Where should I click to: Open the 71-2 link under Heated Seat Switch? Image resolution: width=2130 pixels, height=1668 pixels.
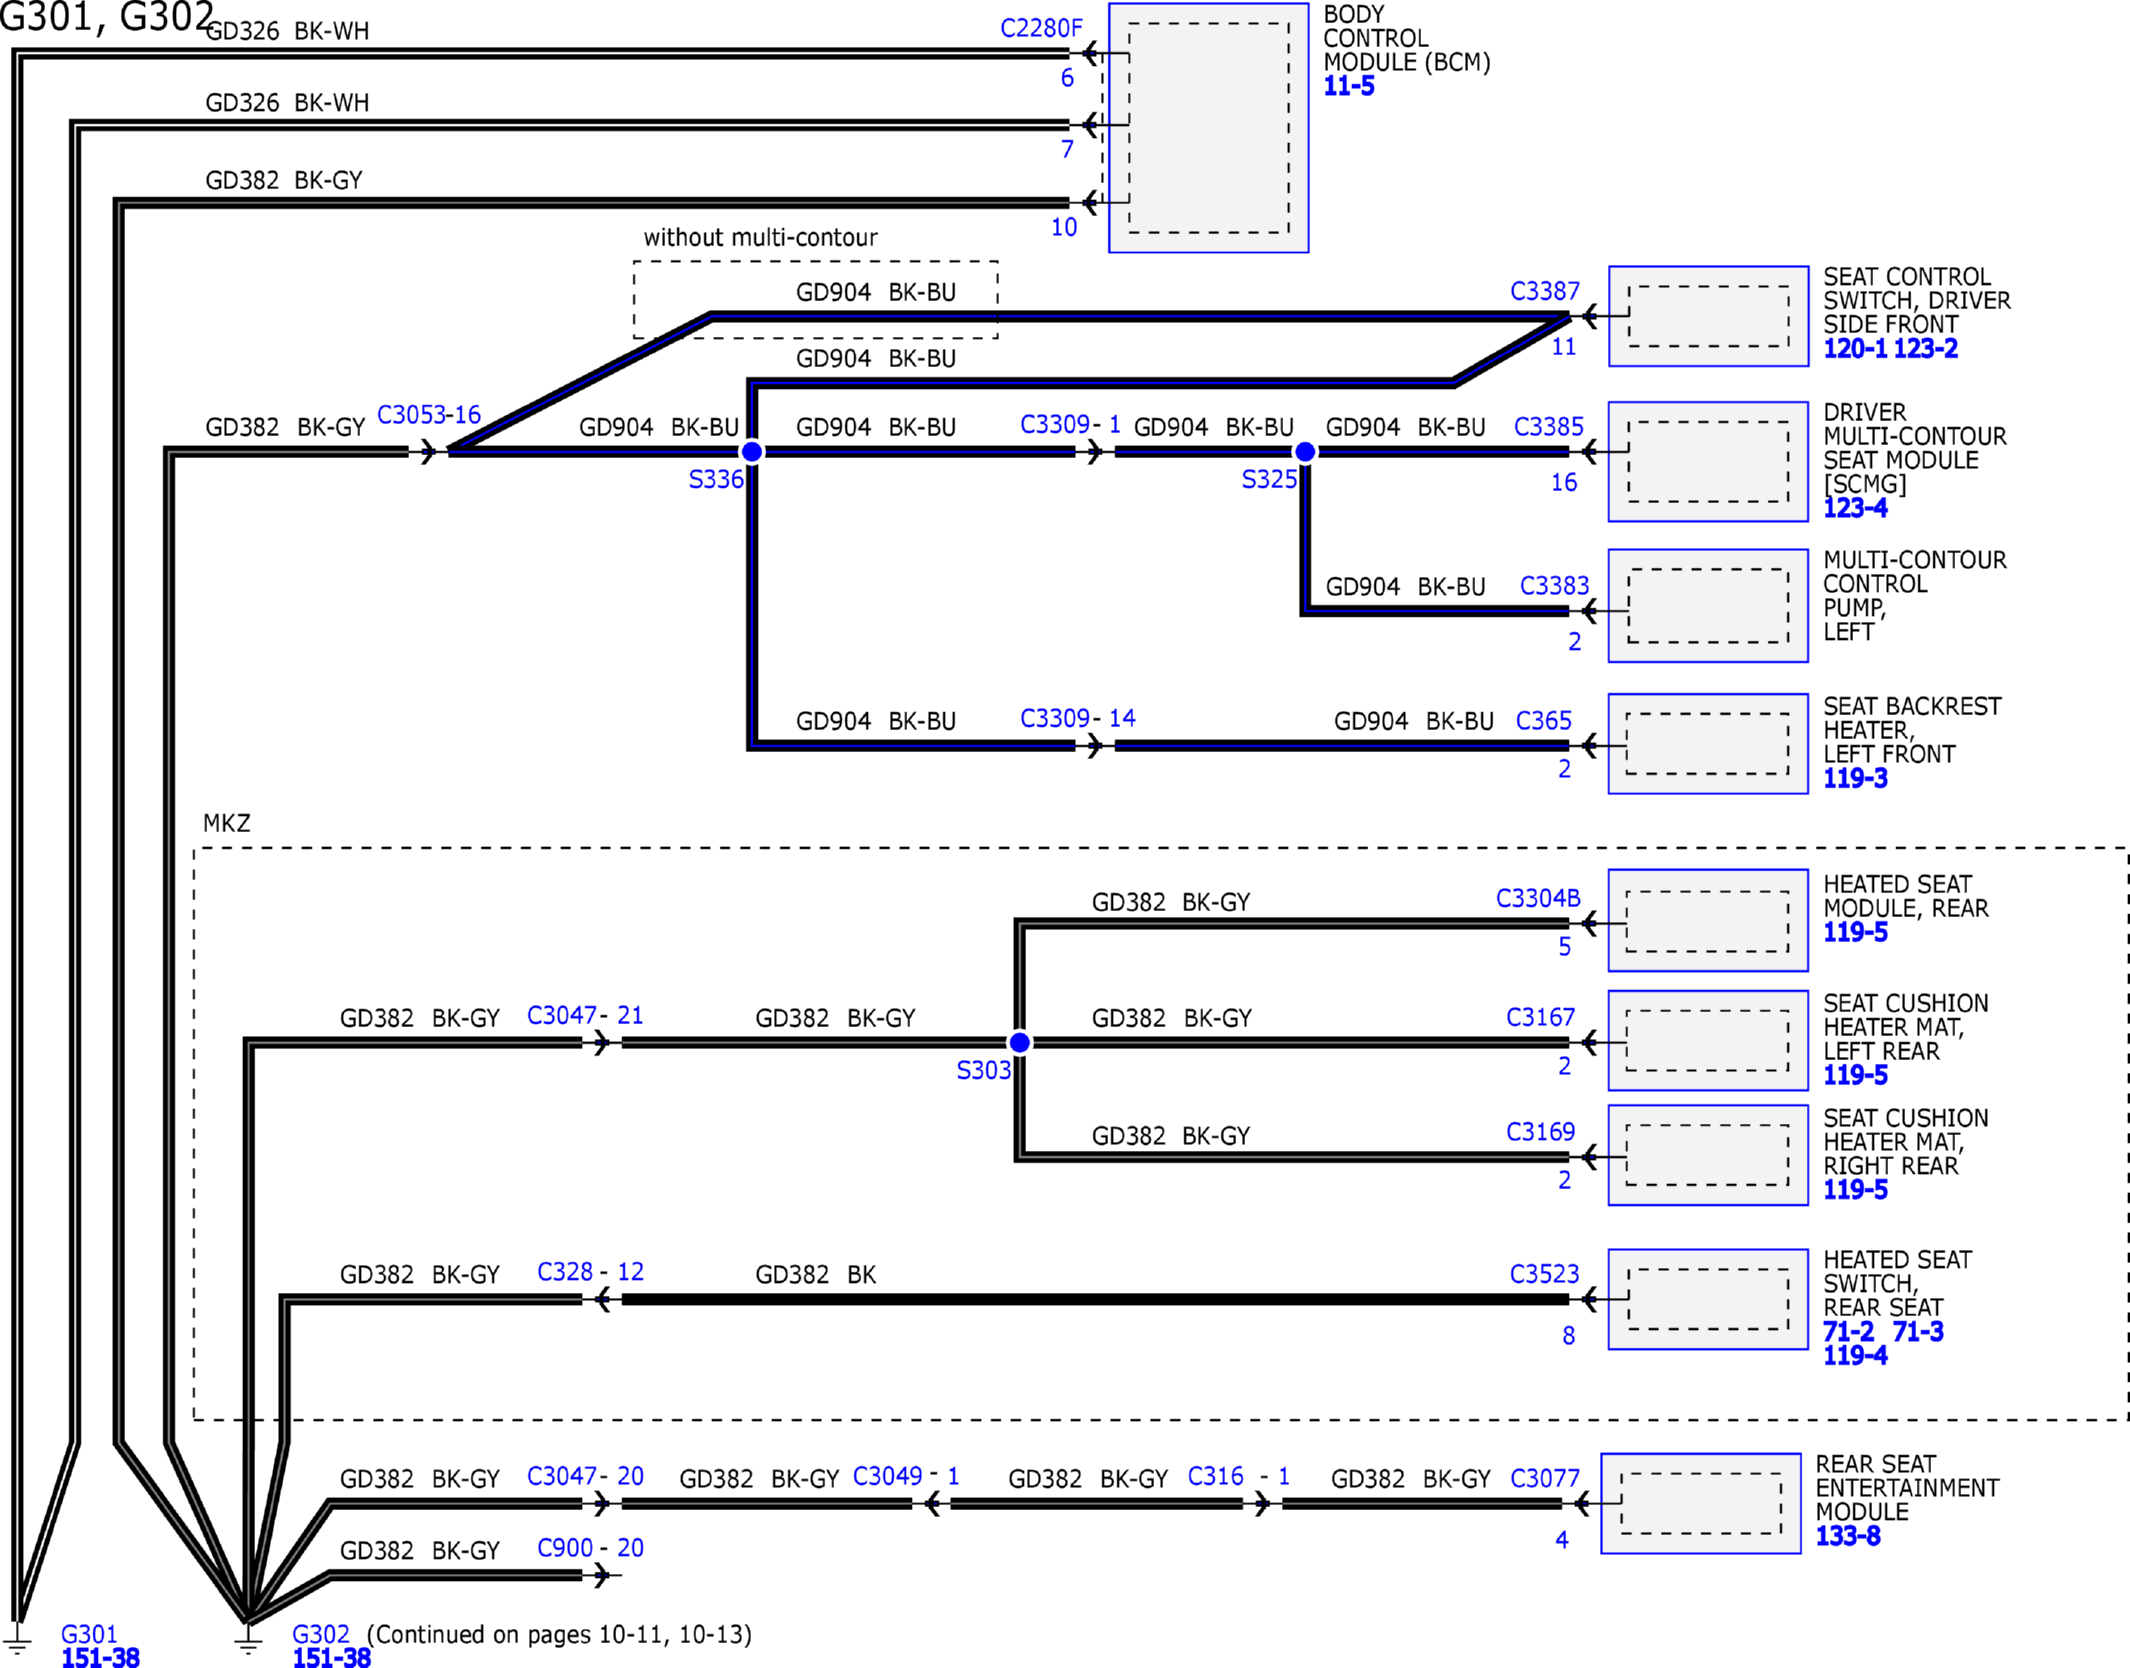coord(1848,1332)
